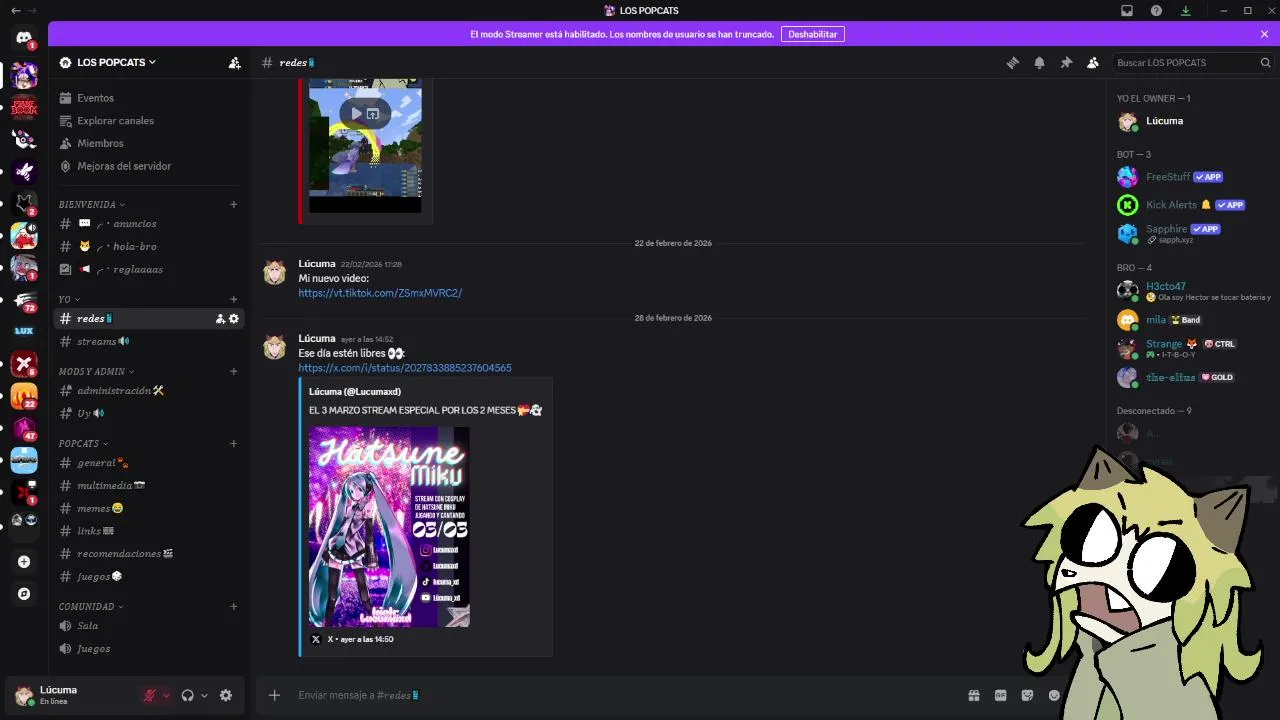Image resolution: width=1280 pixels, height=720 pixels.
Task: Join the streams voice channel
Action: click(150, 341)
